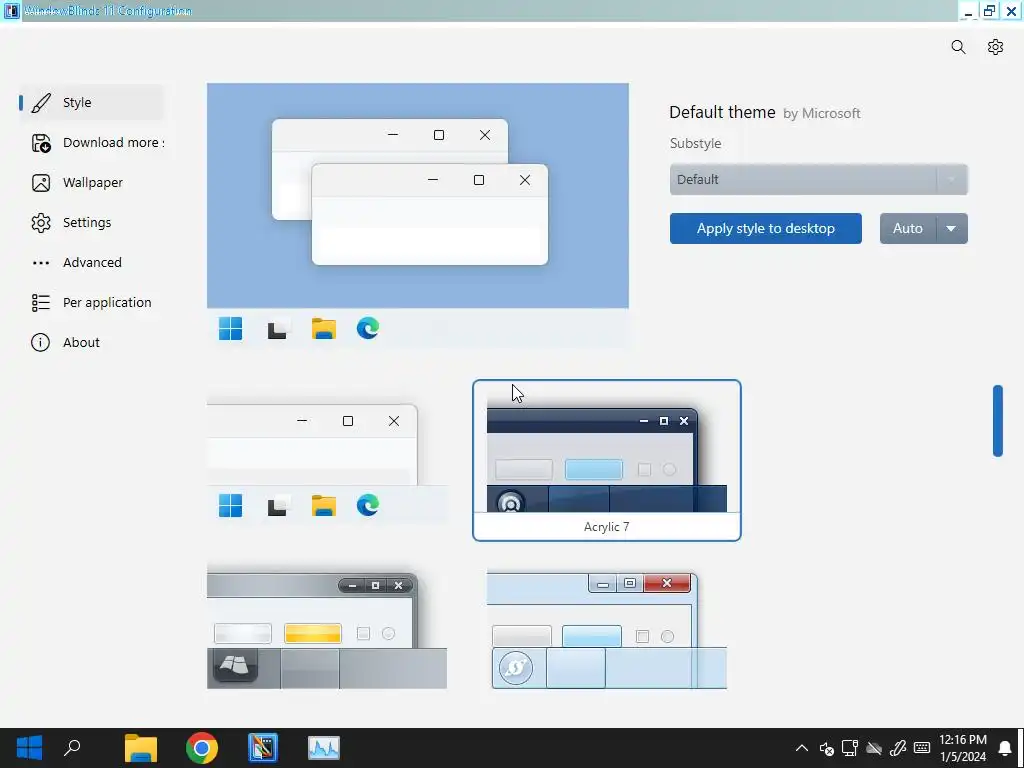Select the Acrylic 7 style thumbnail
Viewport: 1024px width, 768px height.
pos(607,460)
